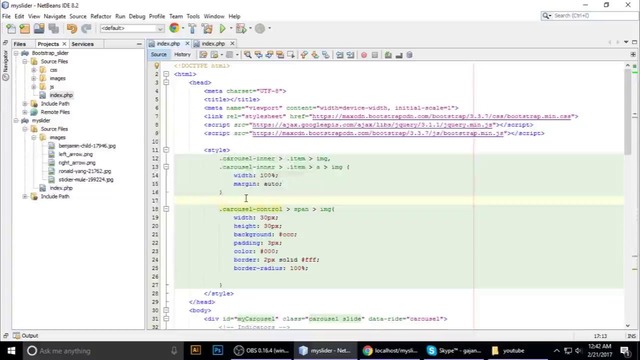Collapse the myslider project node

[16, 120]
